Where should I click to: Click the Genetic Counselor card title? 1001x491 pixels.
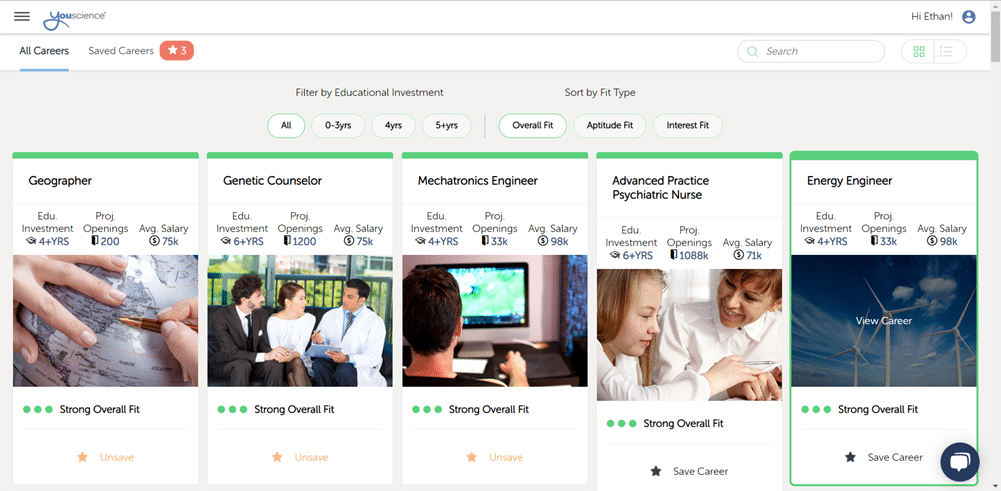click(x=273, y=181)
